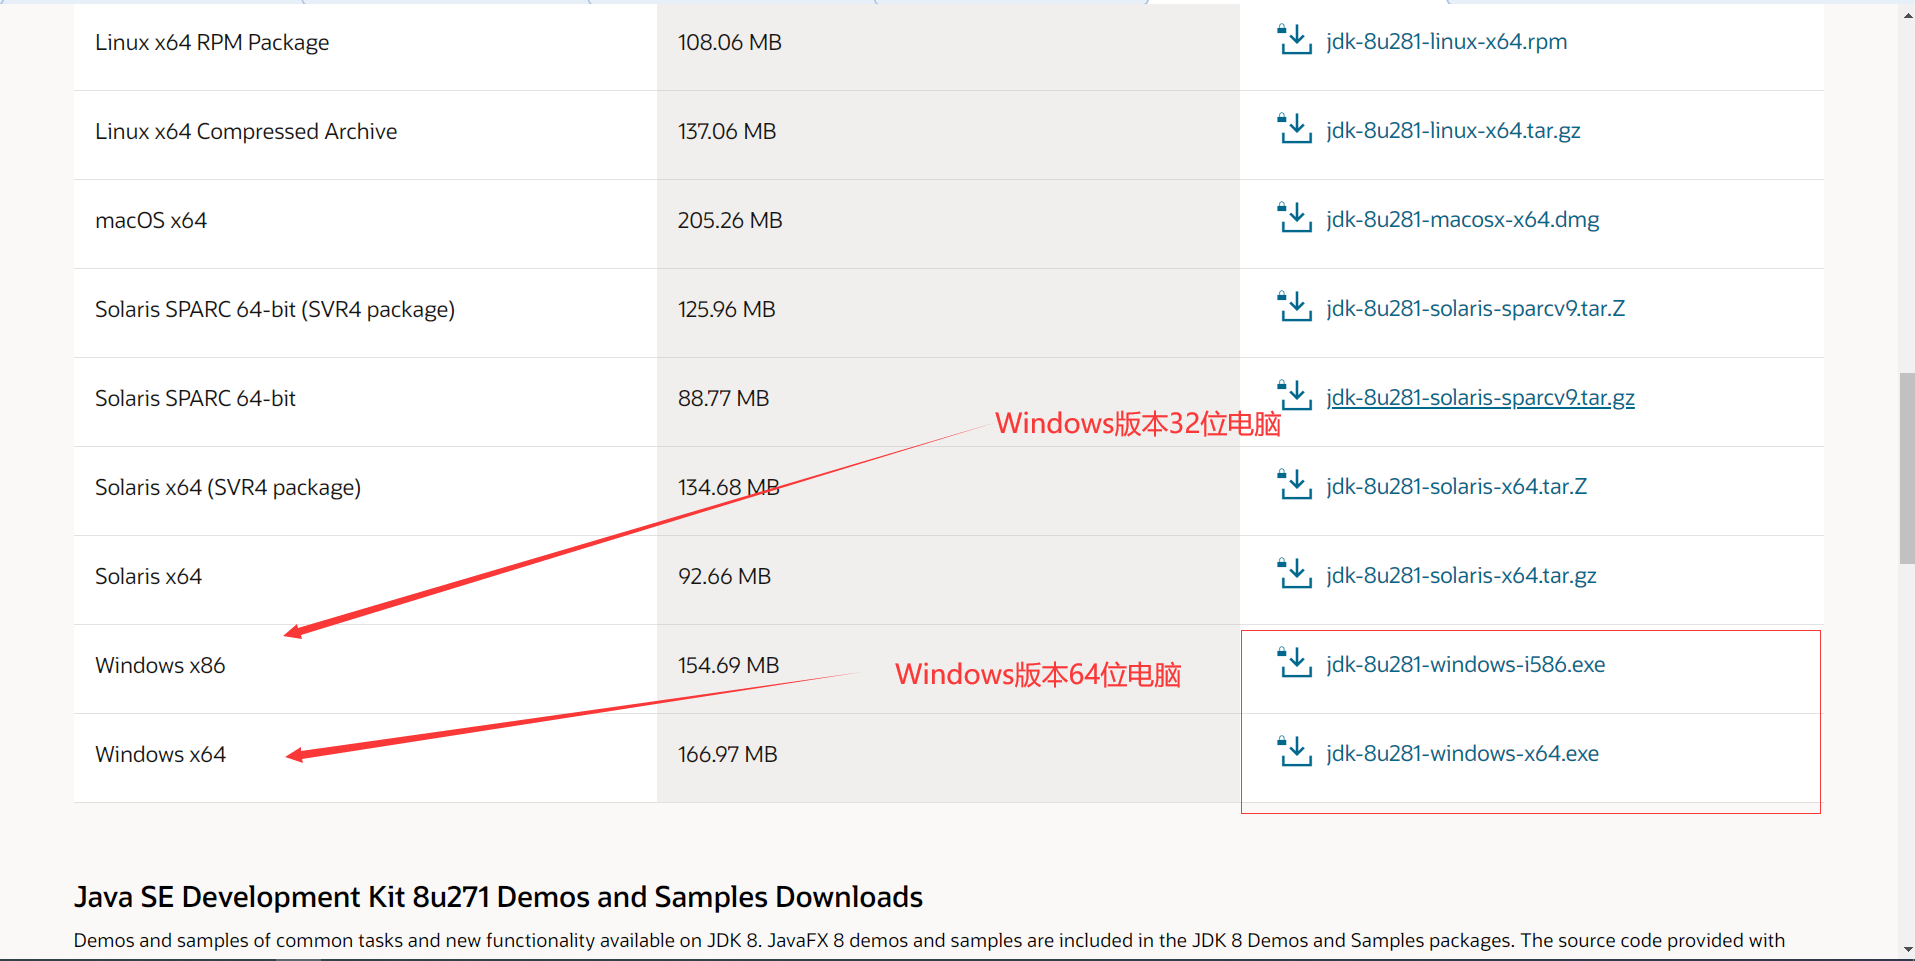Download jdk-8u281-windows-x64.exe link
The height and width of the screenshot is (961, 1915).
pos(1462,754)
